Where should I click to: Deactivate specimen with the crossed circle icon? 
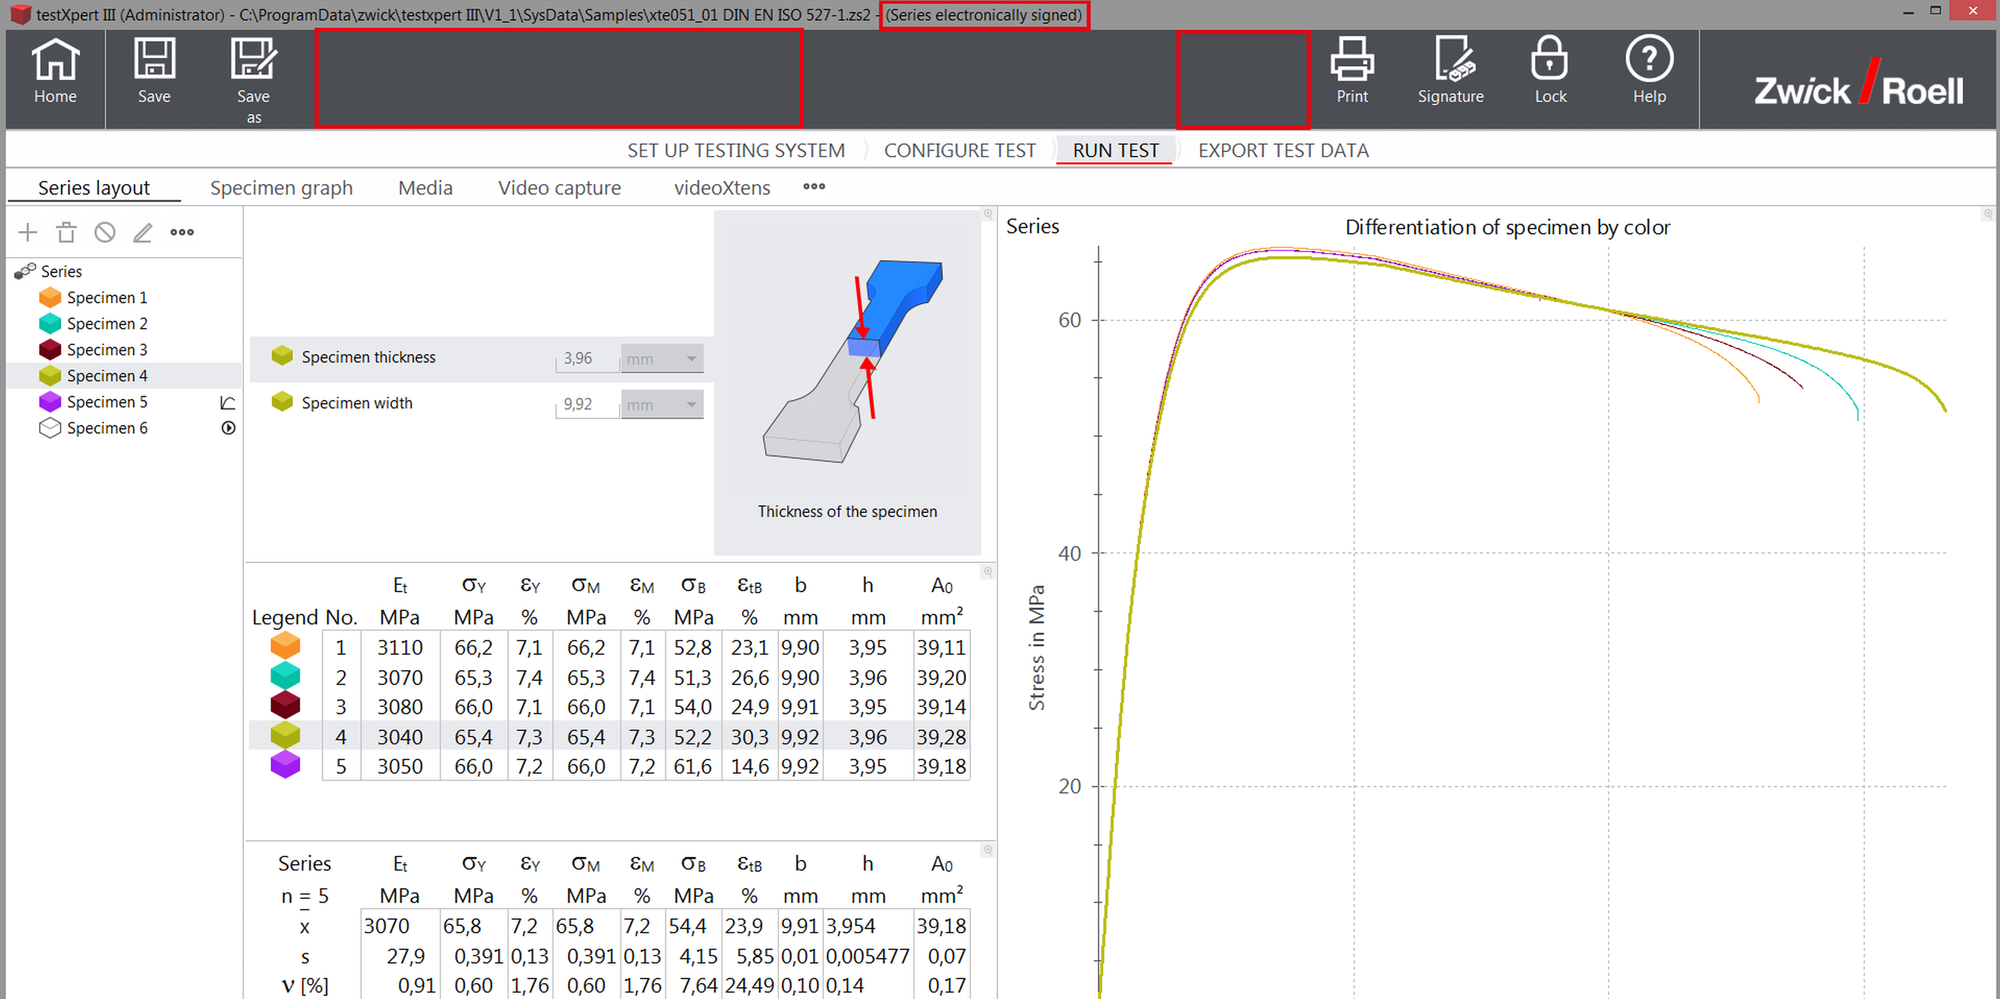click(105, 233)
